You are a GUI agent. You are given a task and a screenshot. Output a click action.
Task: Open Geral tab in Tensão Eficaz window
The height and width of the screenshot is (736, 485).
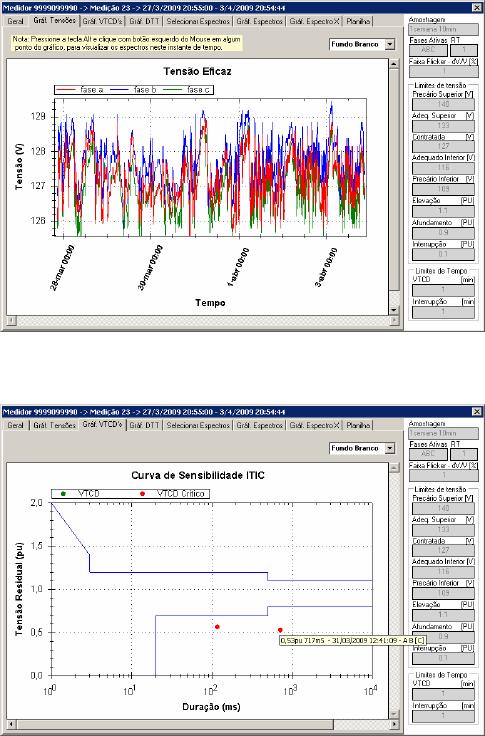15,21
